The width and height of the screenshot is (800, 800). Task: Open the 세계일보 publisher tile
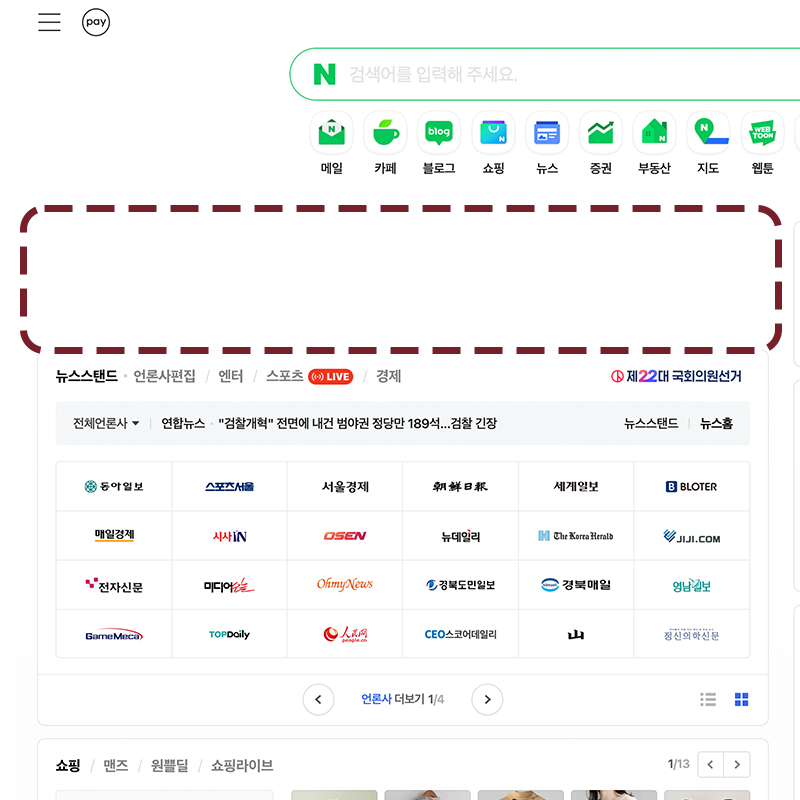576,486
